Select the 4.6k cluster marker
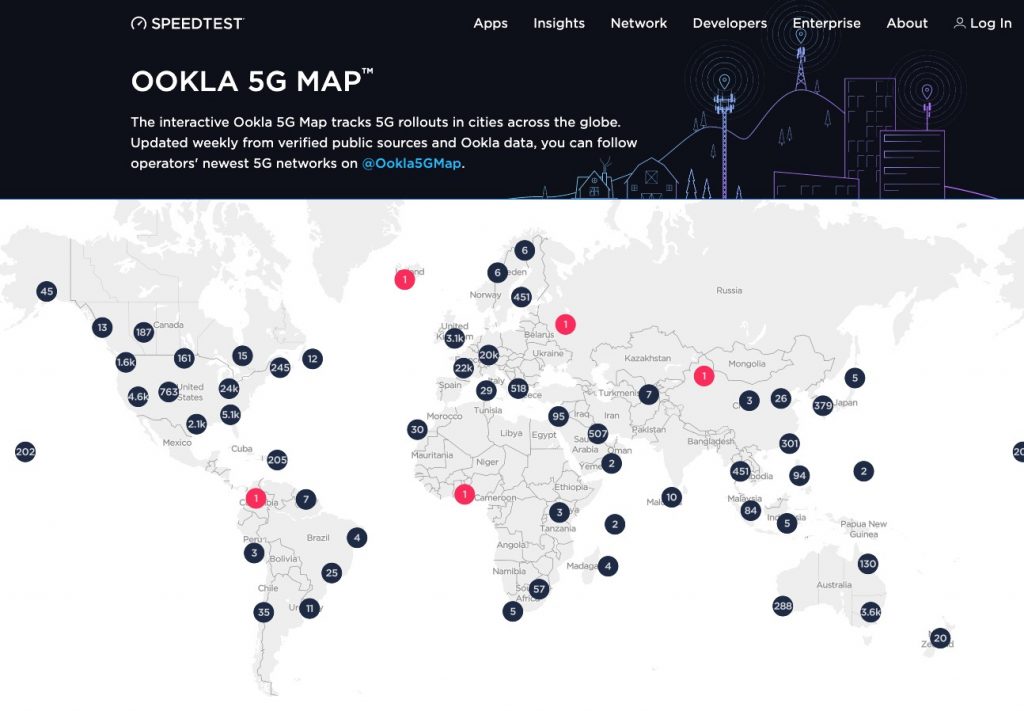The width and height of the screenshot is (1024, 711). (138, 396)
